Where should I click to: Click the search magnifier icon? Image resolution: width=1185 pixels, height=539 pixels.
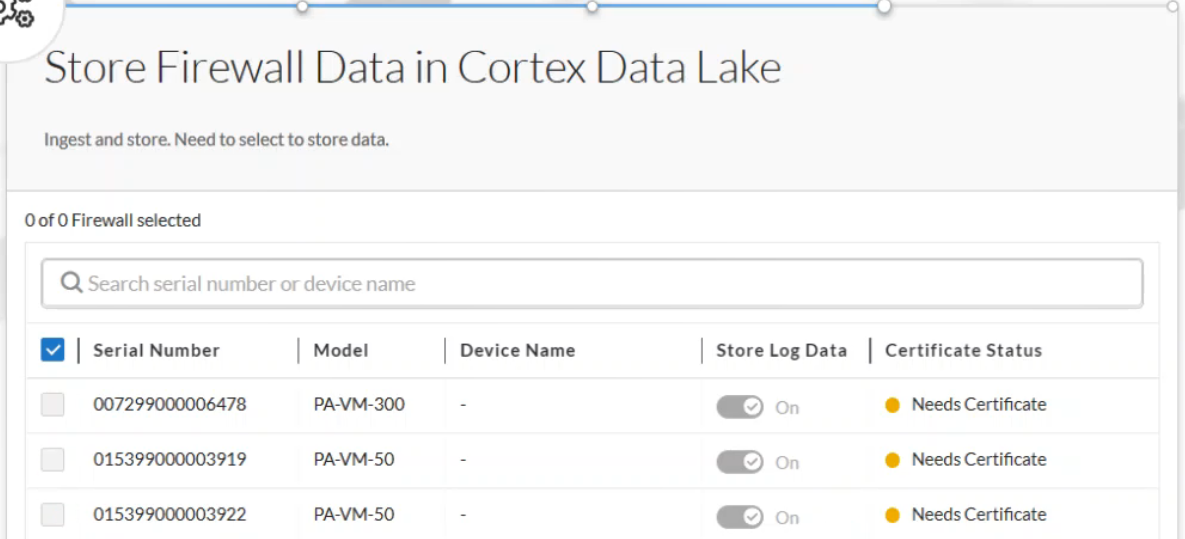pos(71,283)
